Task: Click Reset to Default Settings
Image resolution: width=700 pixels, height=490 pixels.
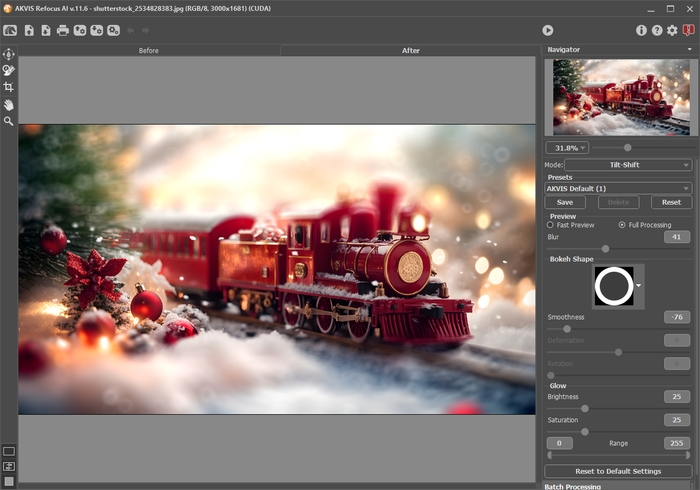Action: pos(618,471)
